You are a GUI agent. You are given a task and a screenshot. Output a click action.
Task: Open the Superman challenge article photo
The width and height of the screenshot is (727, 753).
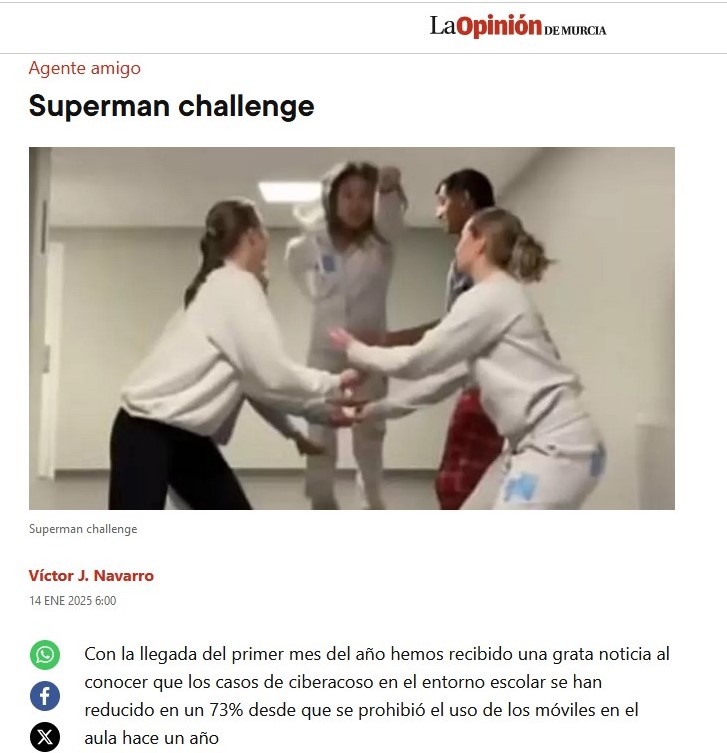click(x=351, y=328)
